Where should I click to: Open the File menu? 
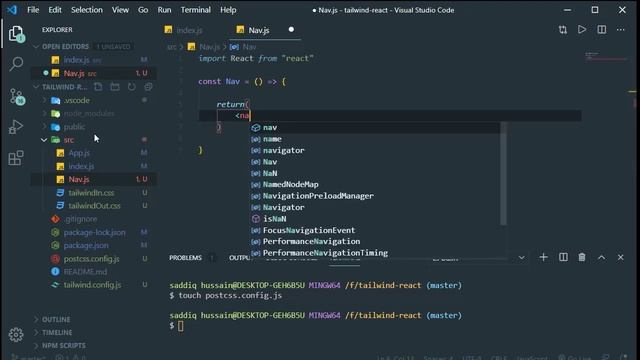pyautogui.click(x=33, y=10)
